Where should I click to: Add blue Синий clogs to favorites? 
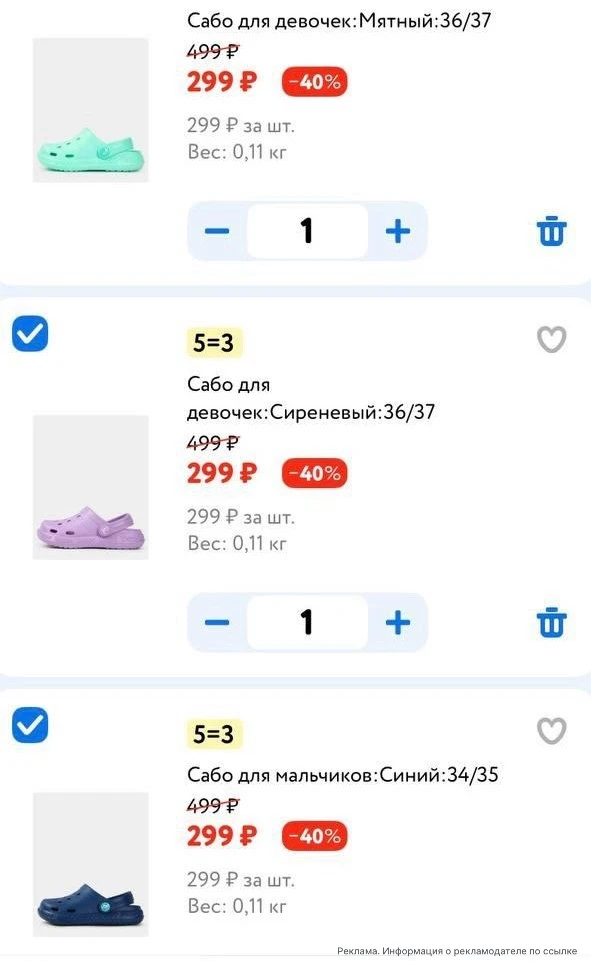click(551, 730)
